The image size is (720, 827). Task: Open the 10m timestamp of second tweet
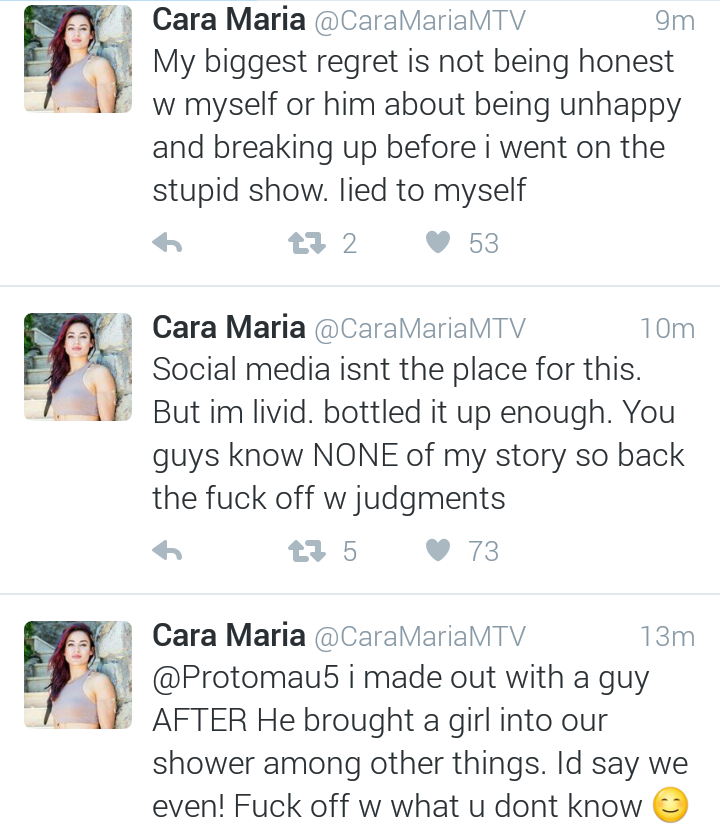tap(667, 329)
